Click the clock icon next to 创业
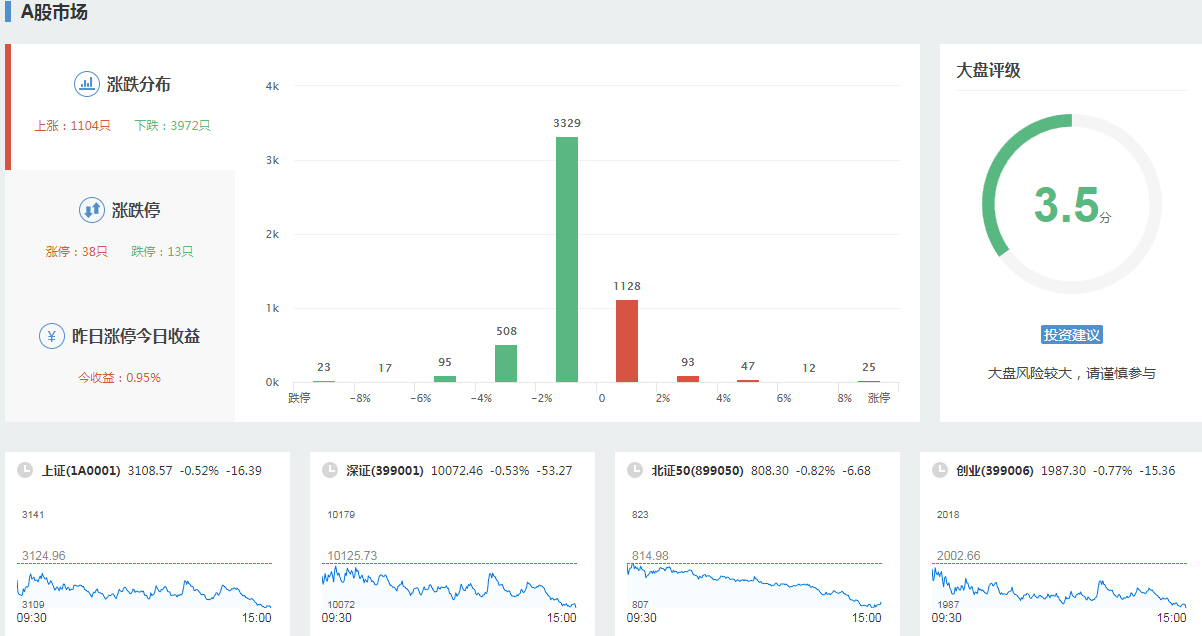Screen dimensions: 1202x636 940,470
